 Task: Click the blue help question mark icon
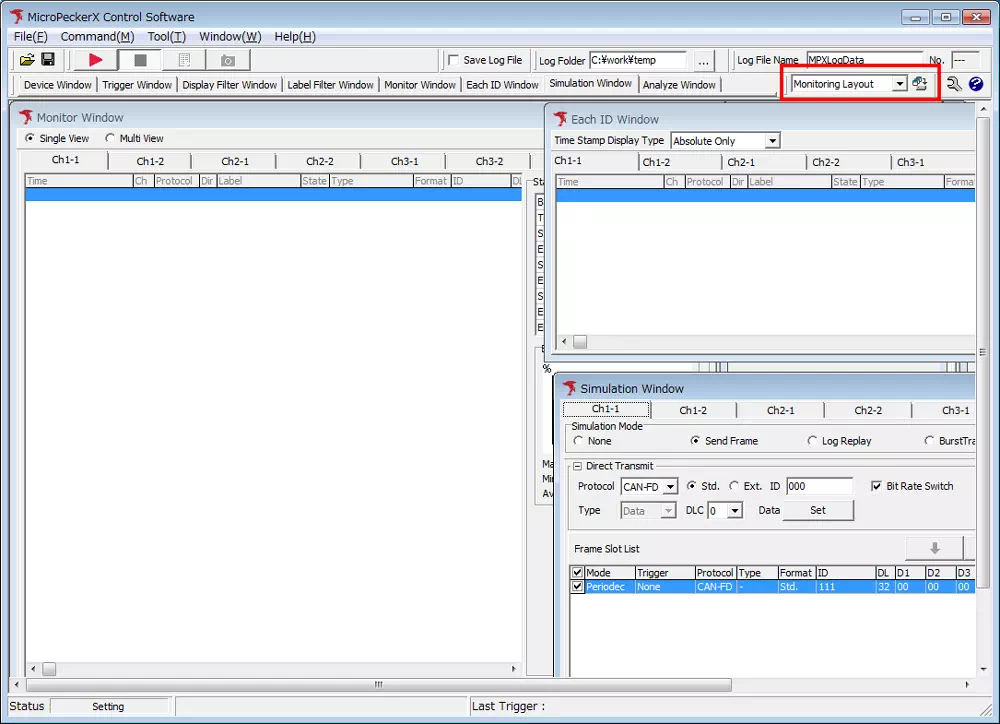pyautogui.click(x=976, y=84)
